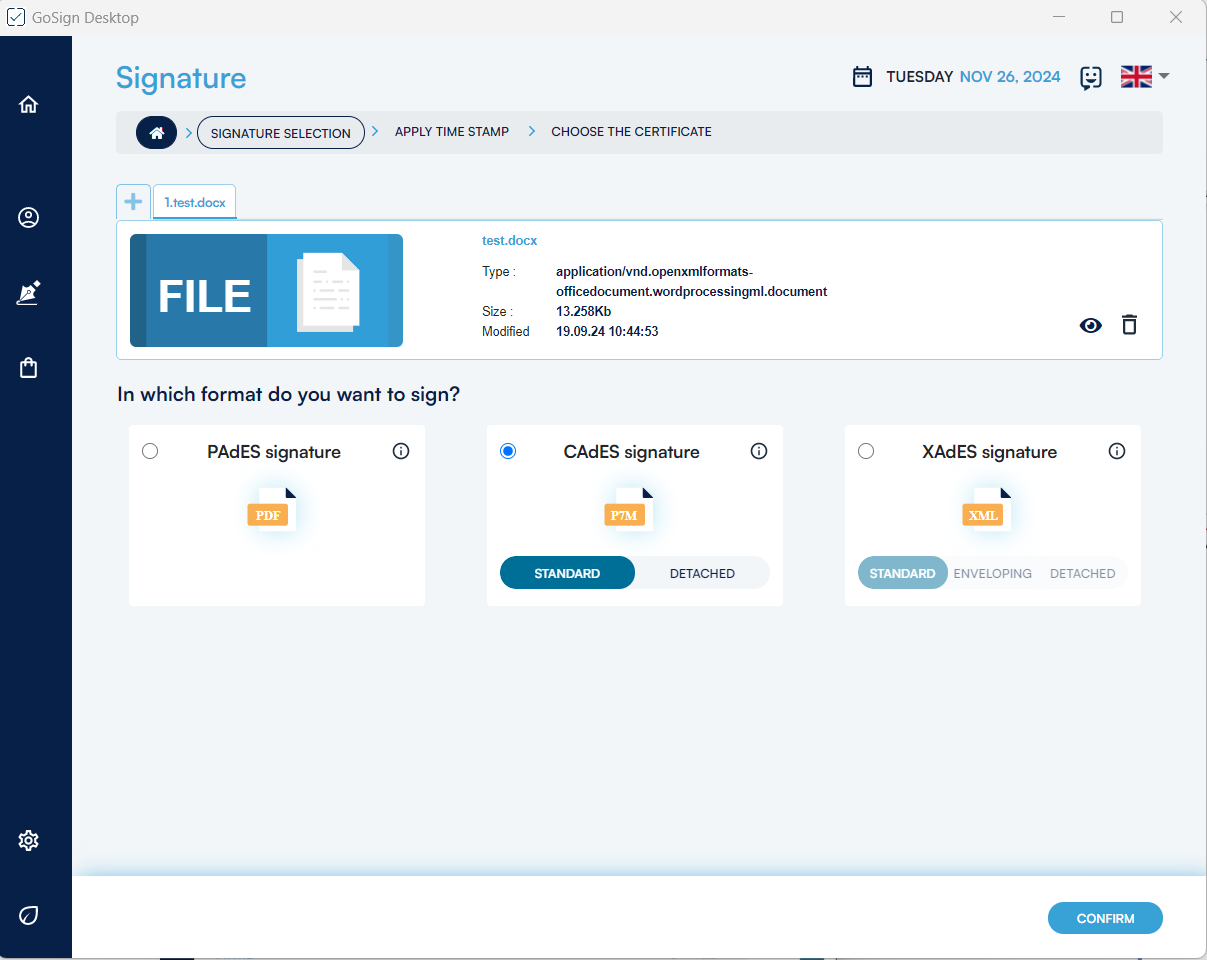Go to Home in left sidebar
1207x960 pixels.
point(28,104)
